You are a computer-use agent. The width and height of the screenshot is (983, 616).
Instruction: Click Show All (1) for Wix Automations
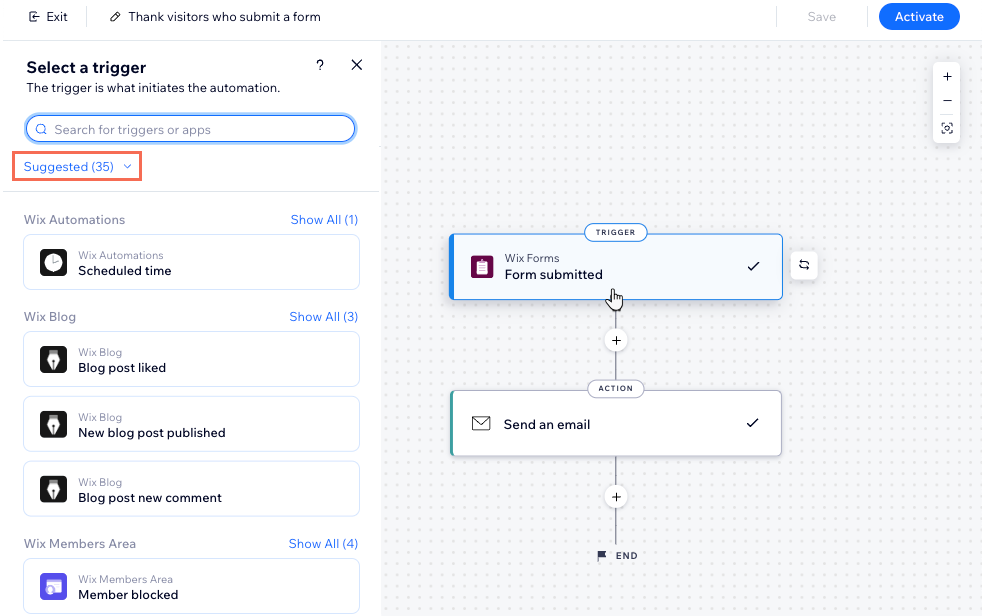pyautogui.click(x=324, y=220)
